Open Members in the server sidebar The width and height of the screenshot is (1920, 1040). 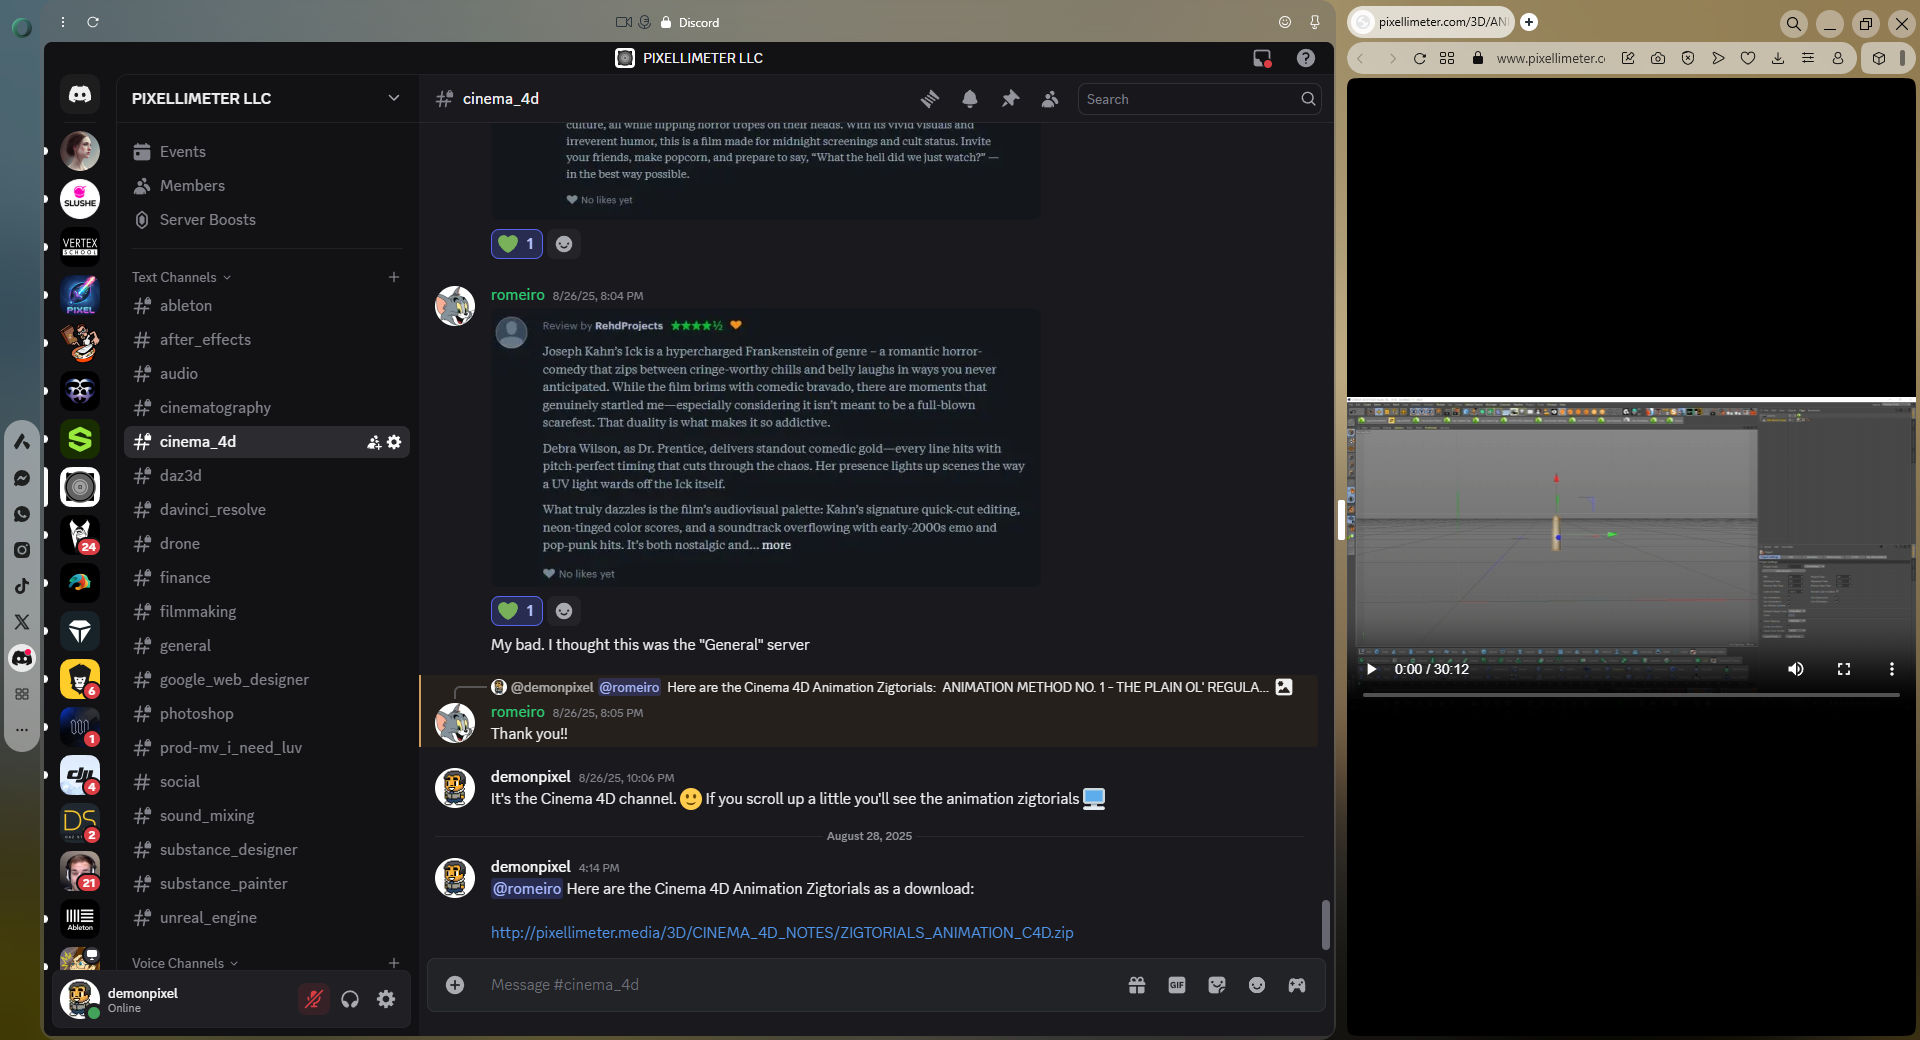[x=266, y=186]
